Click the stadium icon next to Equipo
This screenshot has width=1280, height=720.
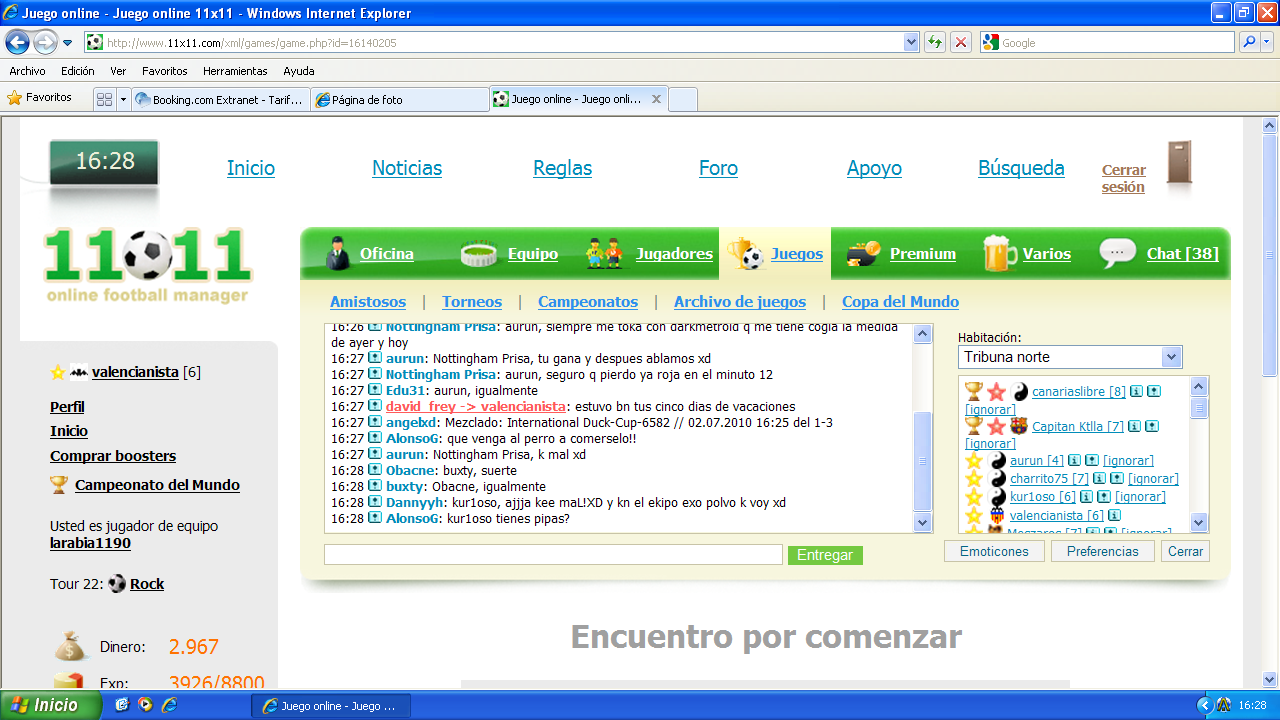pyautogui.click(x=479, y=254)
